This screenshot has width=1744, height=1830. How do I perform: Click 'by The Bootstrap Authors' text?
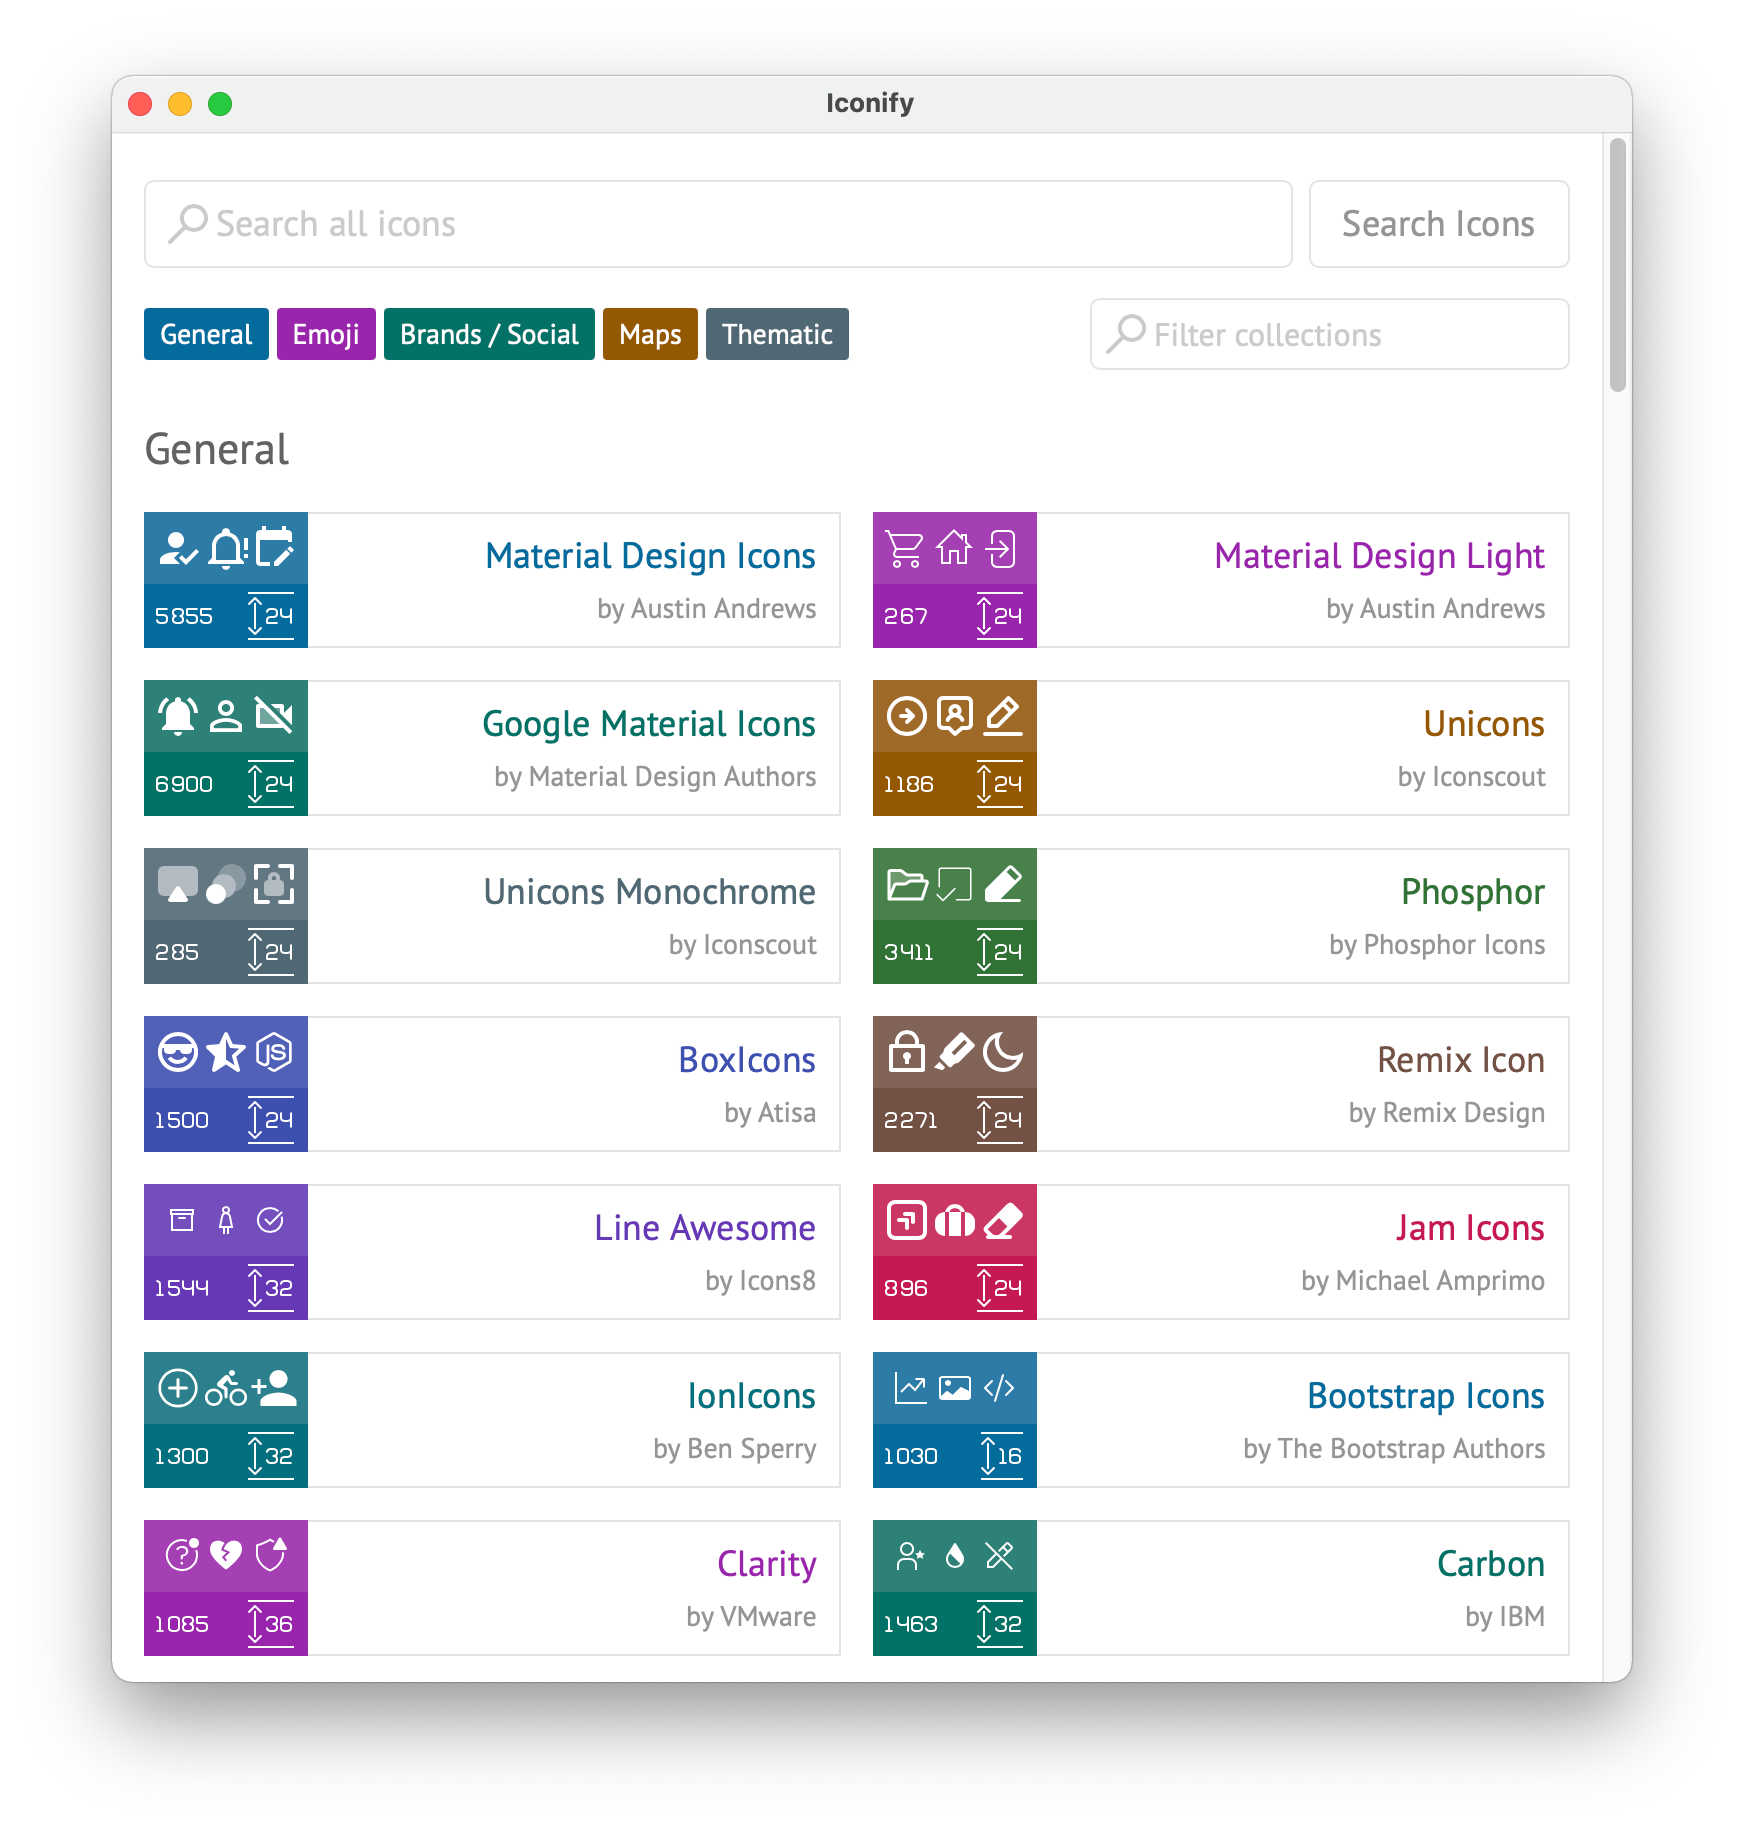[1394, 1449]
